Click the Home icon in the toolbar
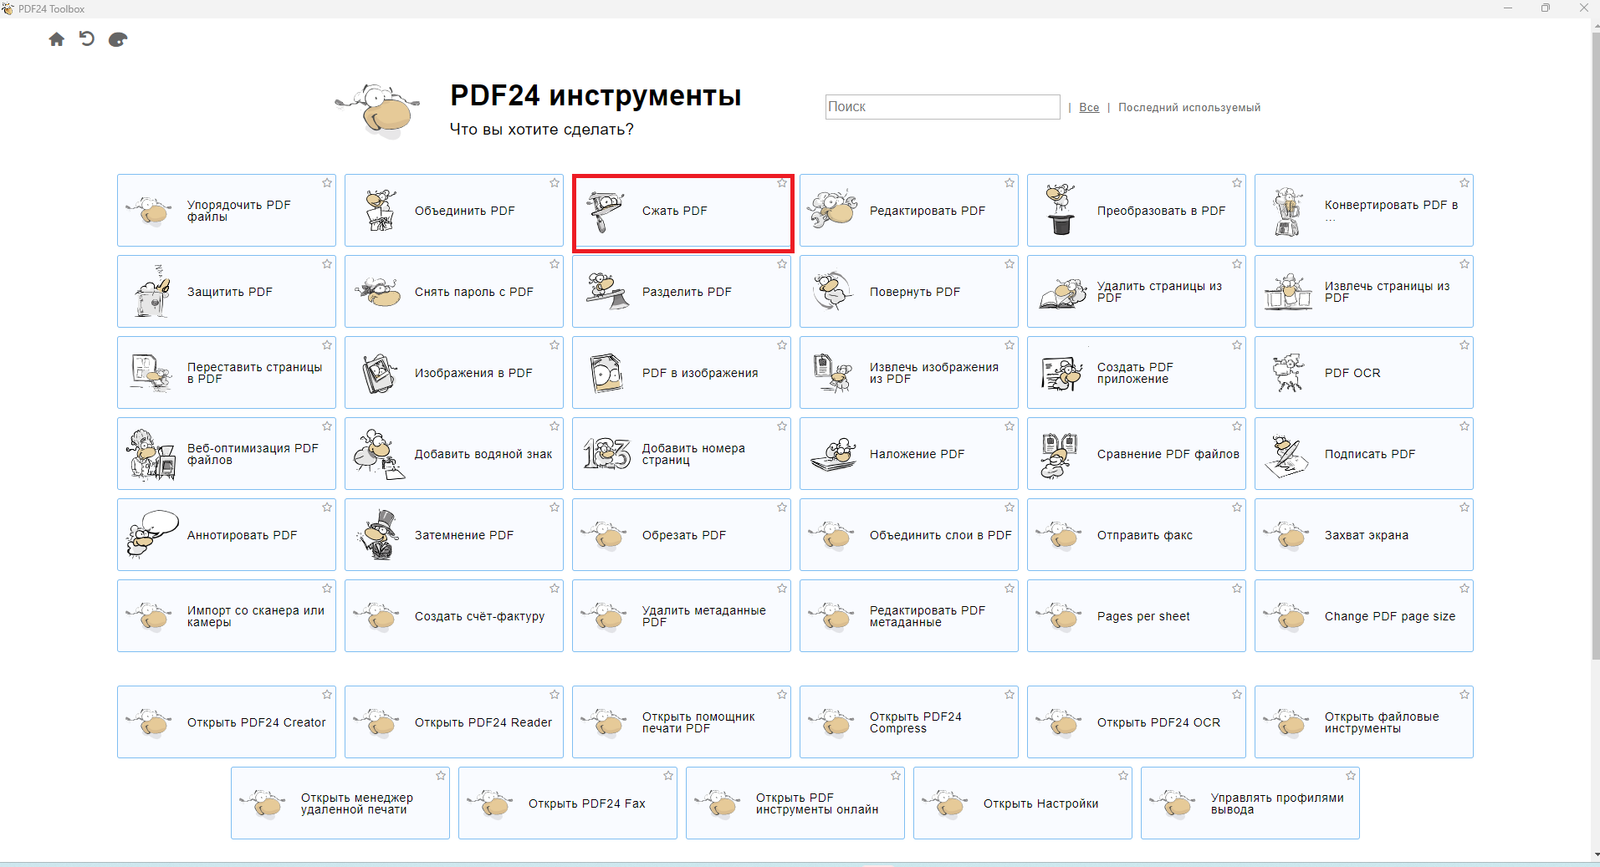The width and height of the screenshot is (1600, 867). pos(56,39)
